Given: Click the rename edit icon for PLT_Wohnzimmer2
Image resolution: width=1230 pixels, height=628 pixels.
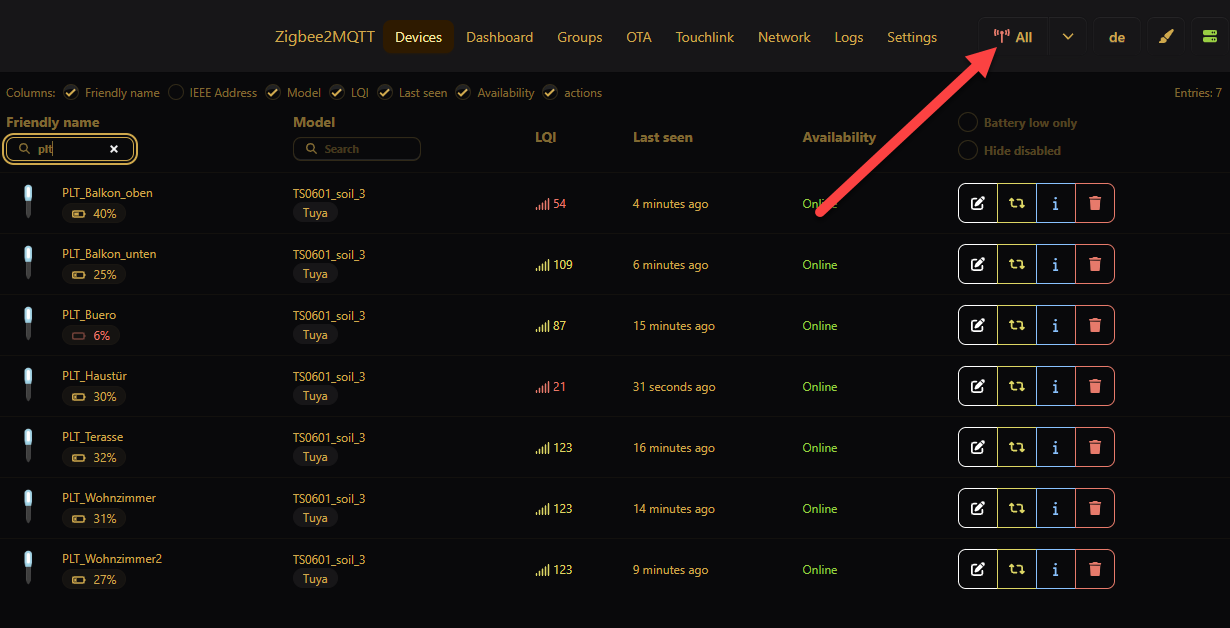Looking at the screenshot, I should (x=978, y=569).
